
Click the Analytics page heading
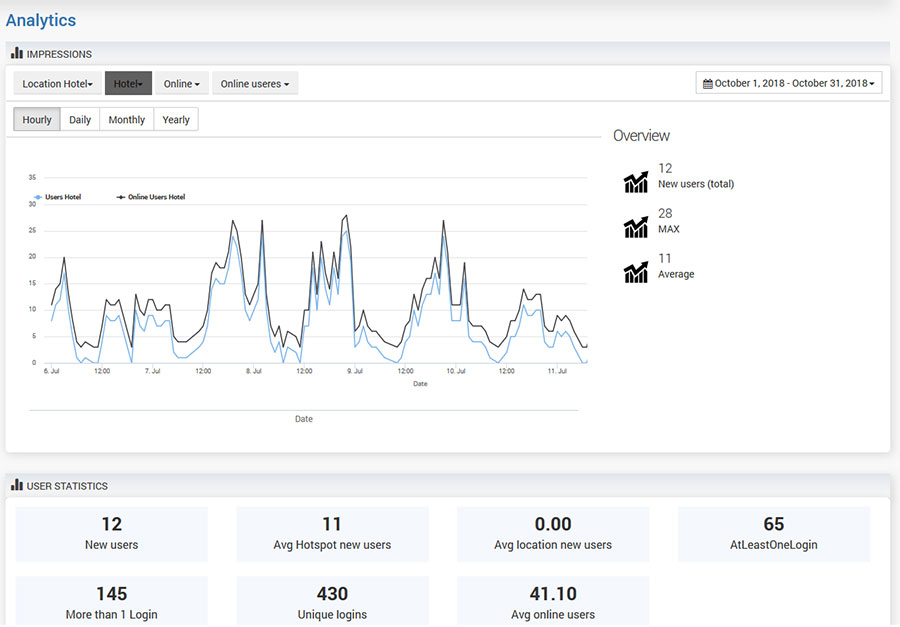[41, 20]
